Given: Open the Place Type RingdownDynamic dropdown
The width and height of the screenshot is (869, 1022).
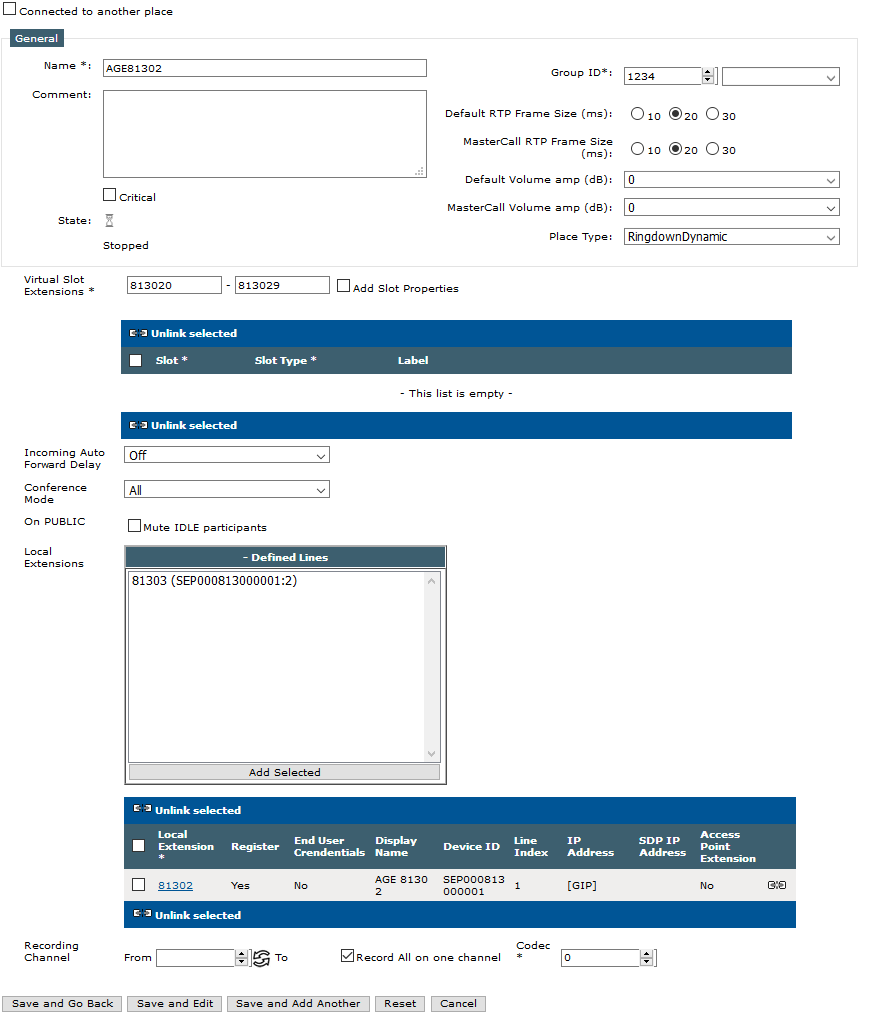Looking at the screenshot, I should (x=731, y=237).
